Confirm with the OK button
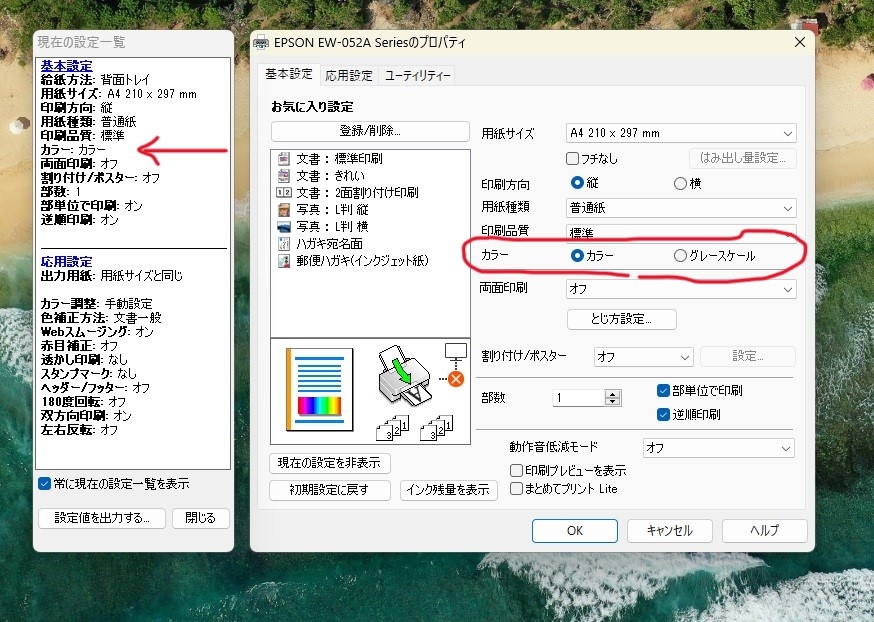 pos(575,531)
